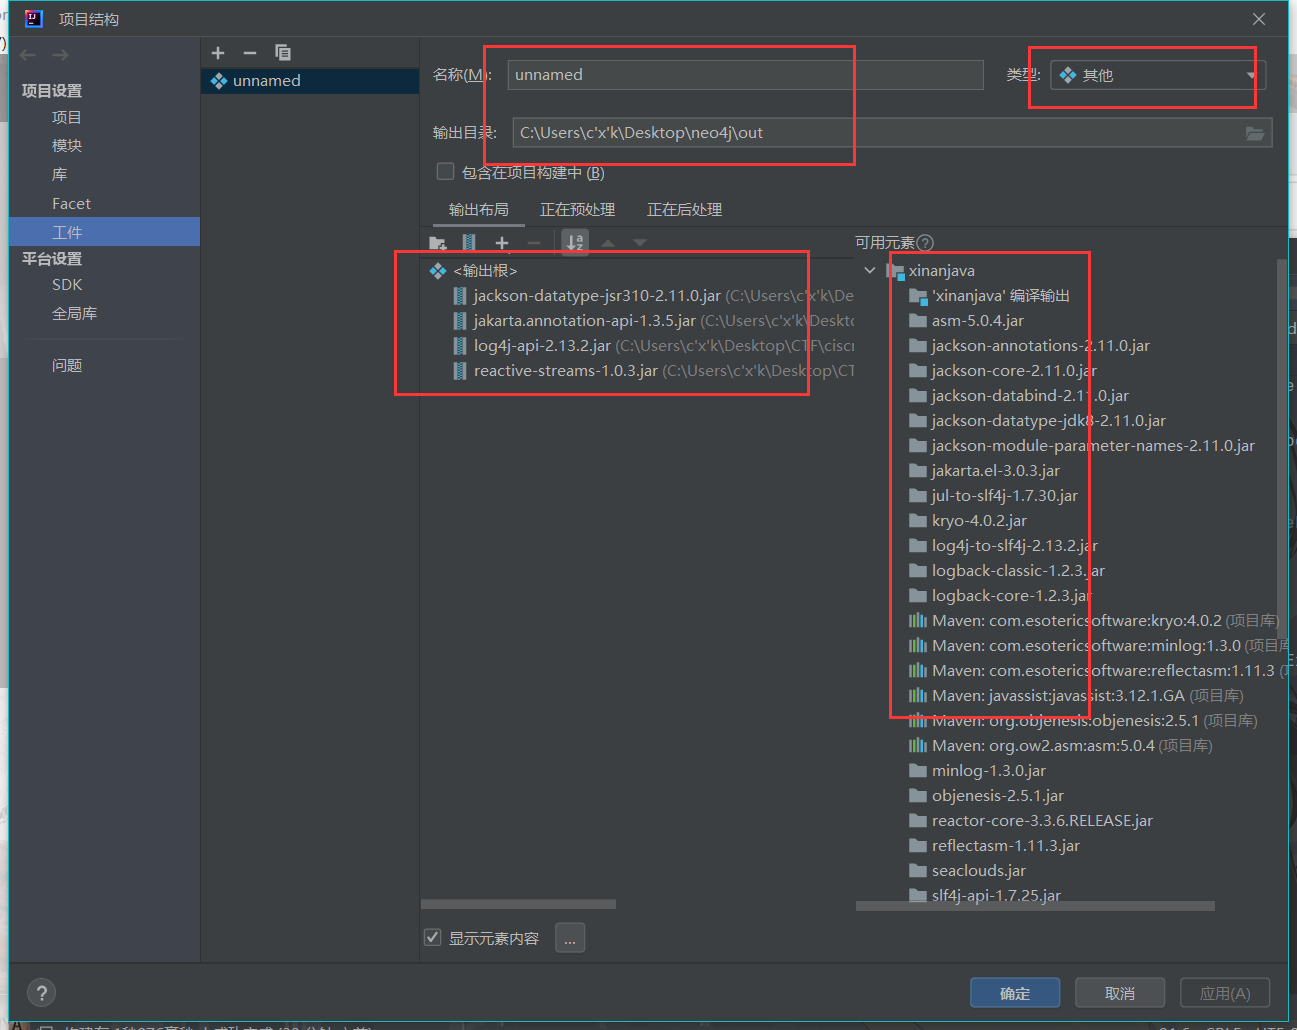Open the 问题 page
The image size is (1297, 1030).
pos(67,366)
